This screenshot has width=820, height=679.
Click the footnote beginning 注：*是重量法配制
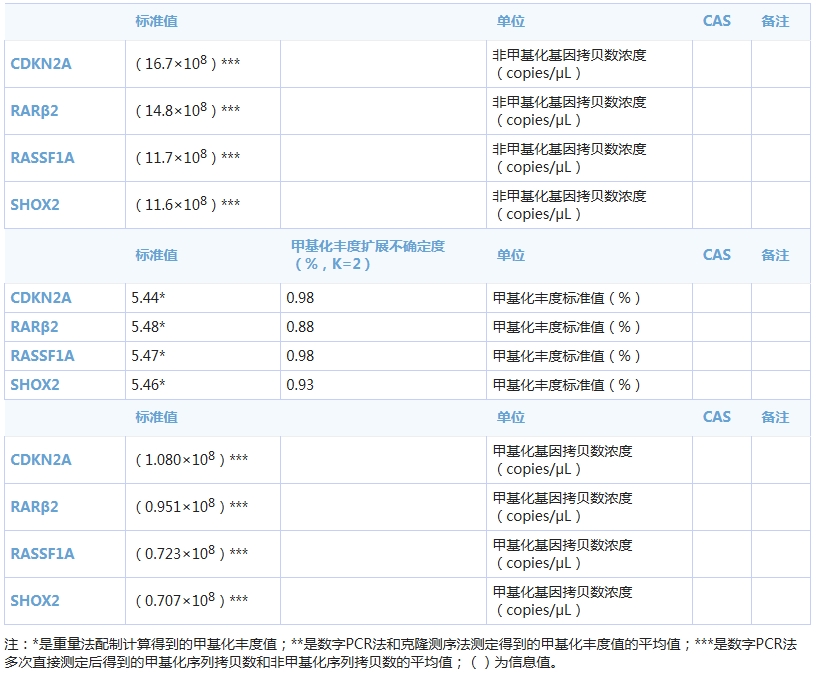(x=401, y=653)
